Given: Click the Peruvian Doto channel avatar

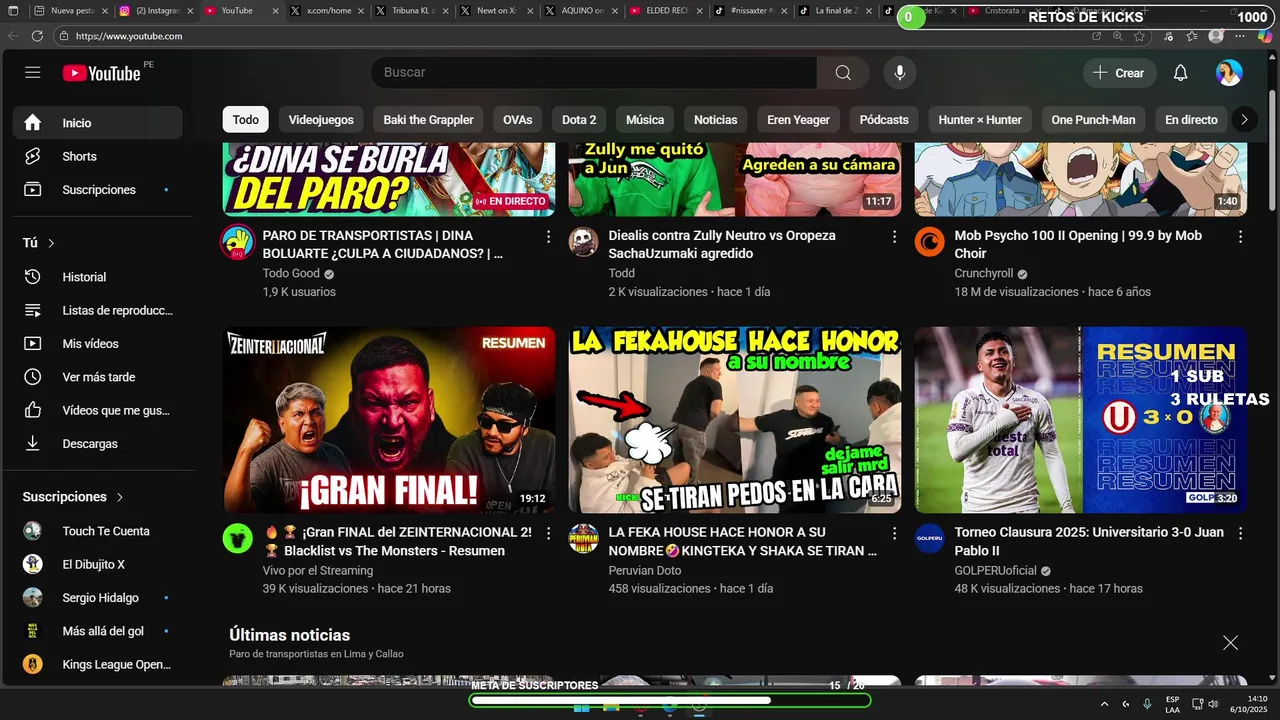Looking at the screenshot, I should coord(584,538).
